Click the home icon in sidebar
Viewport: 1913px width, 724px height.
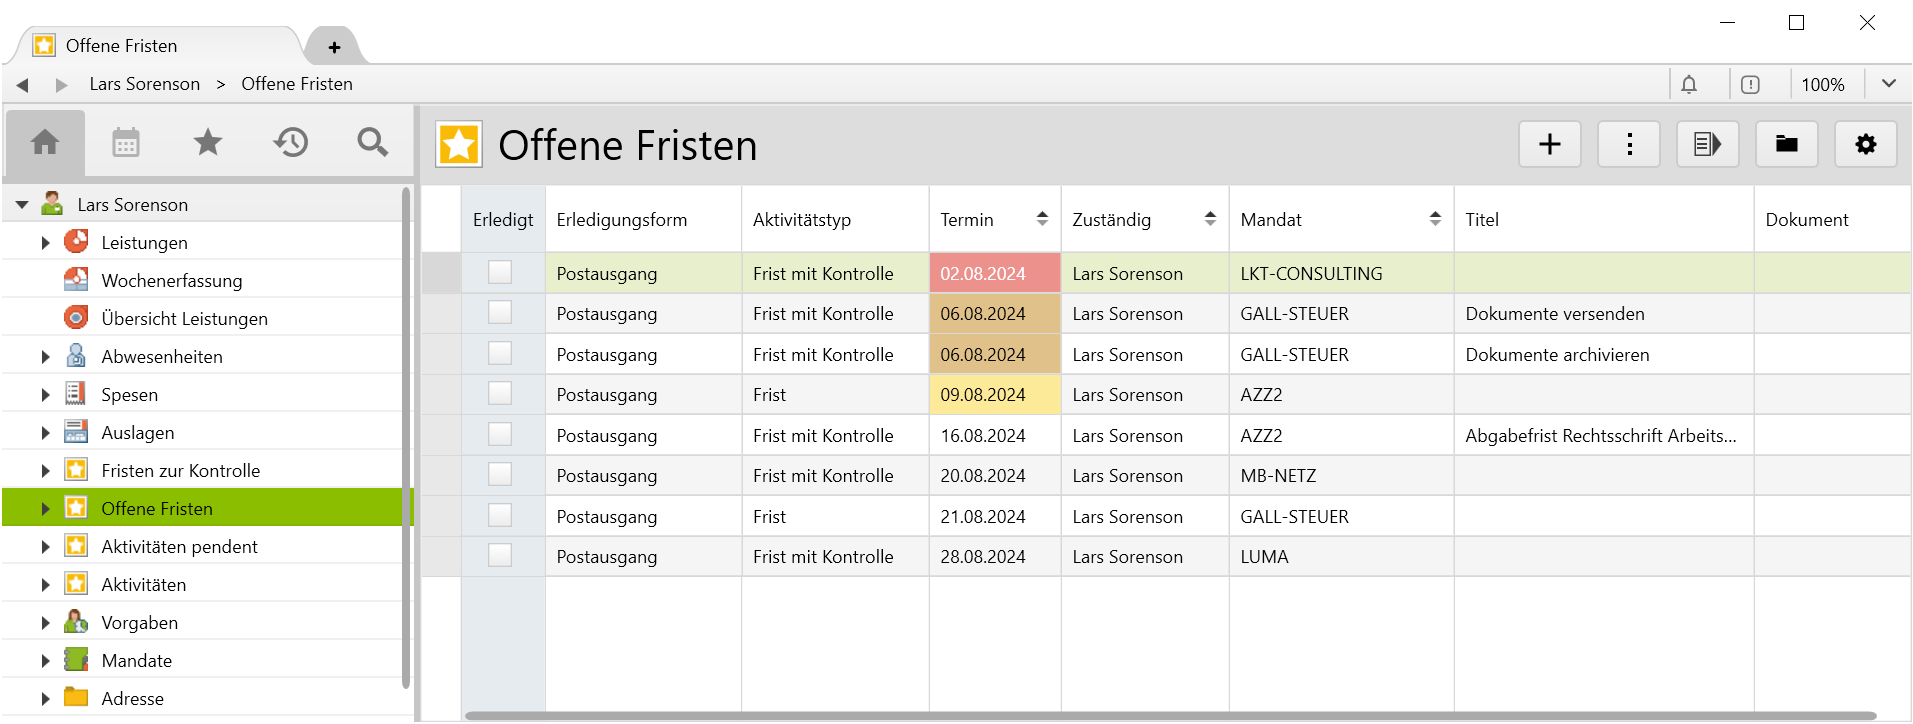[45, 143]
